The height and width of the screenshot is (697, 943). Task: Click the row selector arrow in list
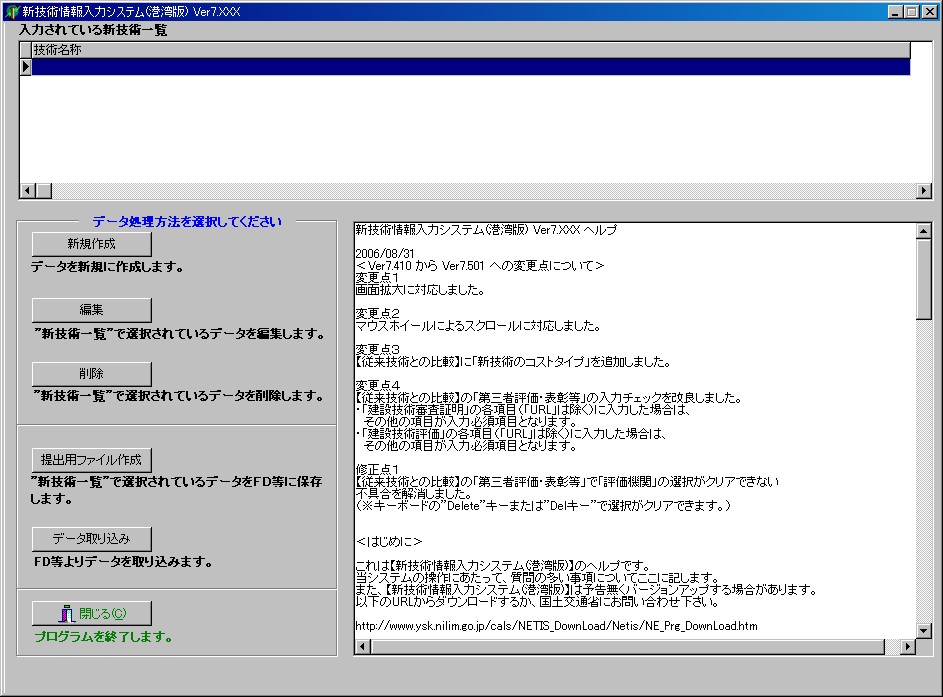tap(26, 67)
